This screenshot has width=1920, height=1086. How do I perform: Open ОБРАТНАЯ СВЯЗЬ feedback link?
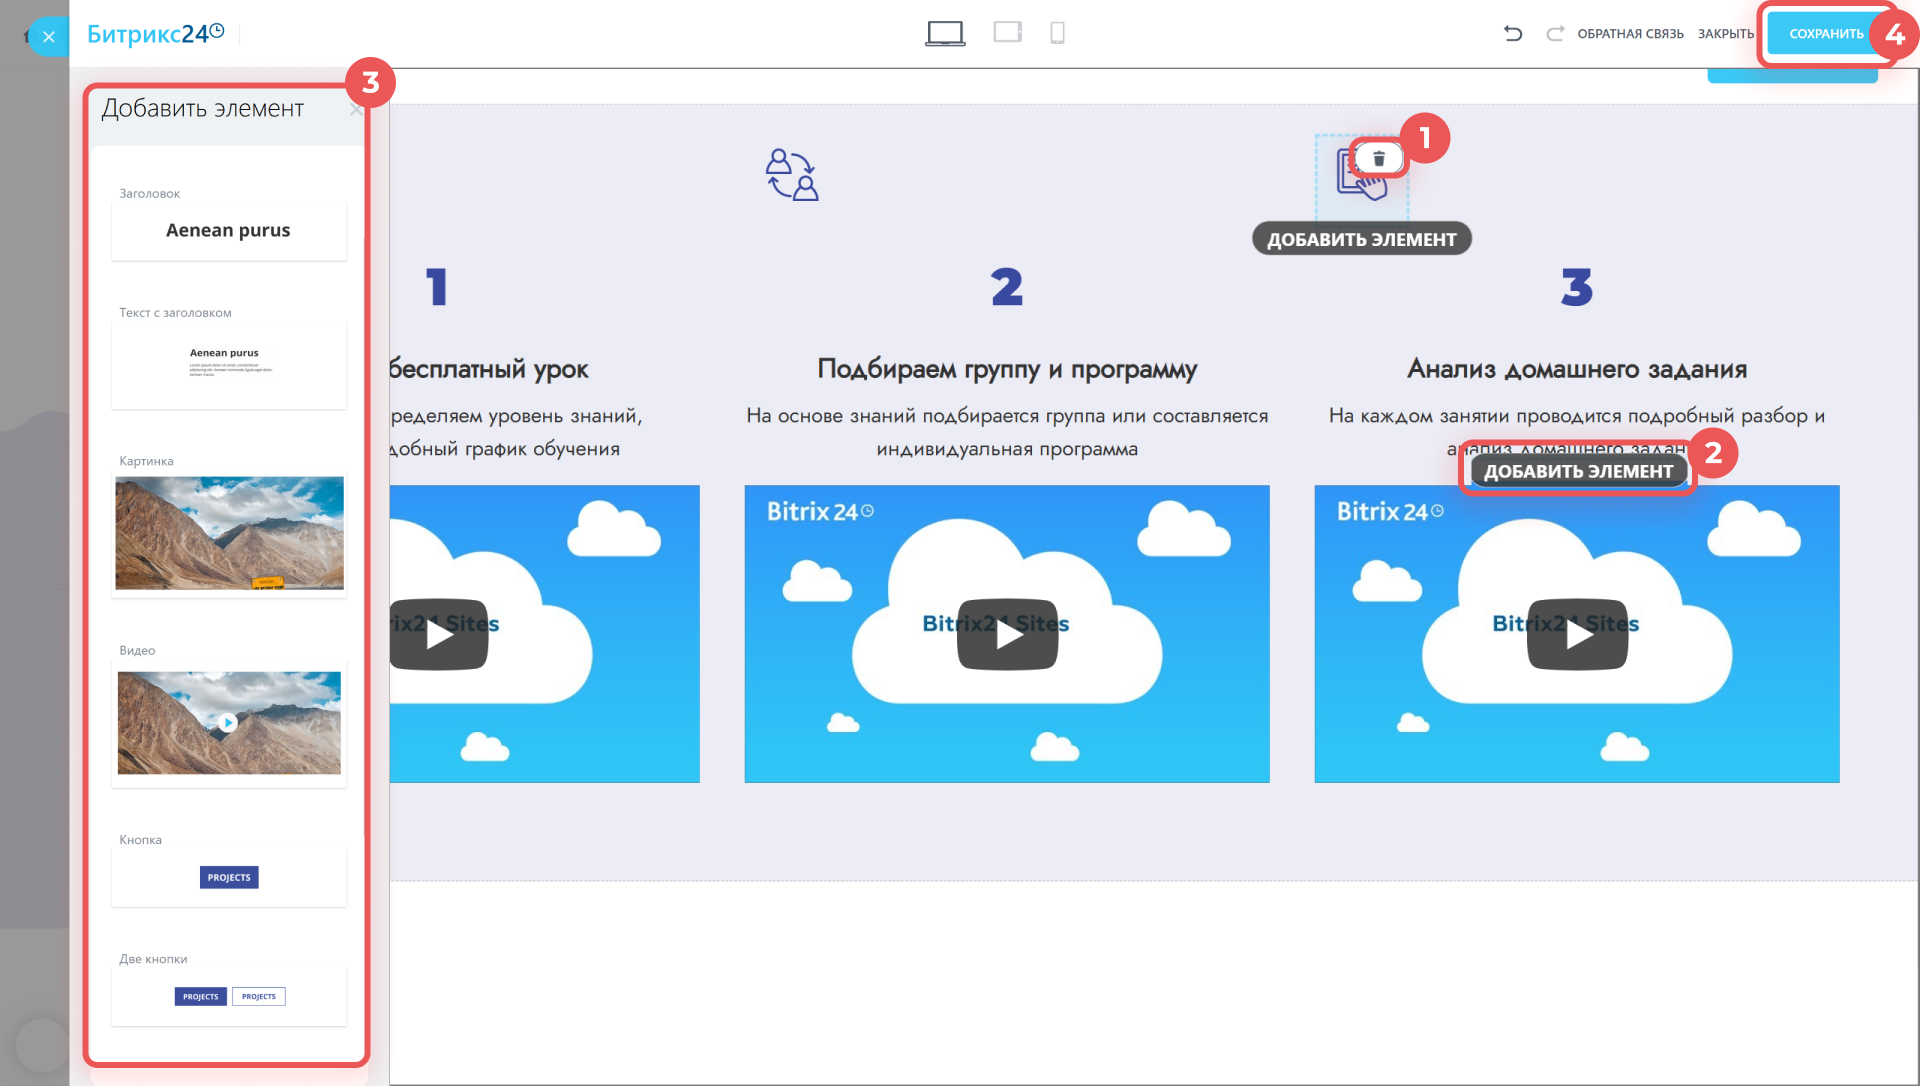pos(1630,34)
